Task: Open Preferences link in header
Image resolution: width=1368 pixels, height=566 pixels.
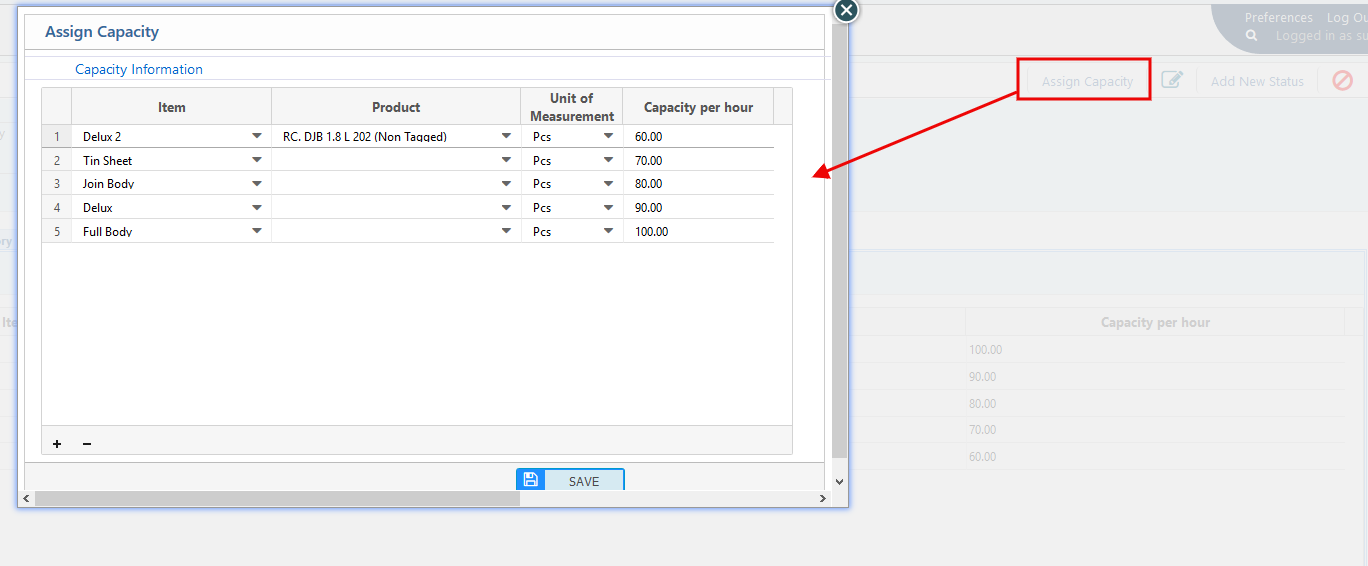Action: coord(1278,17)
